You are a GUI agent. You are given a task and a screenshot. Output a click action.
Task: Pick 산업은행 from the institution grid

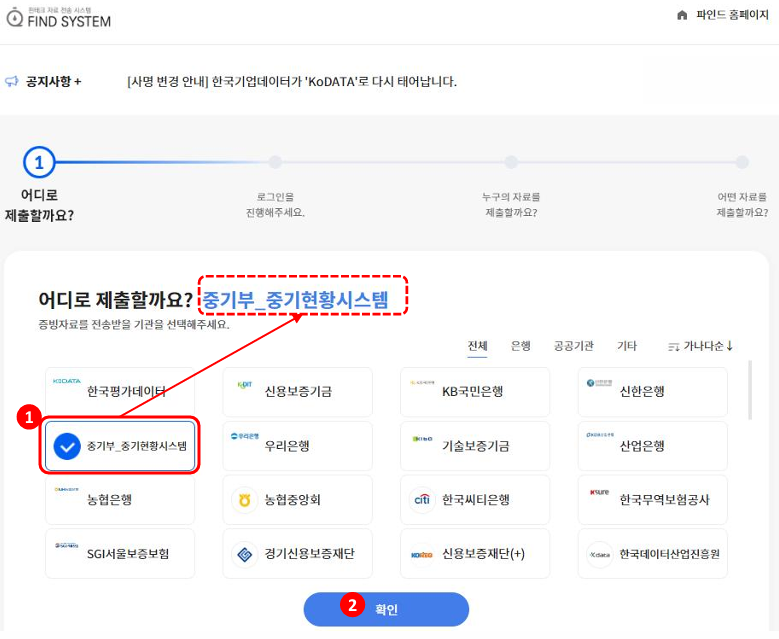[652, 446]
